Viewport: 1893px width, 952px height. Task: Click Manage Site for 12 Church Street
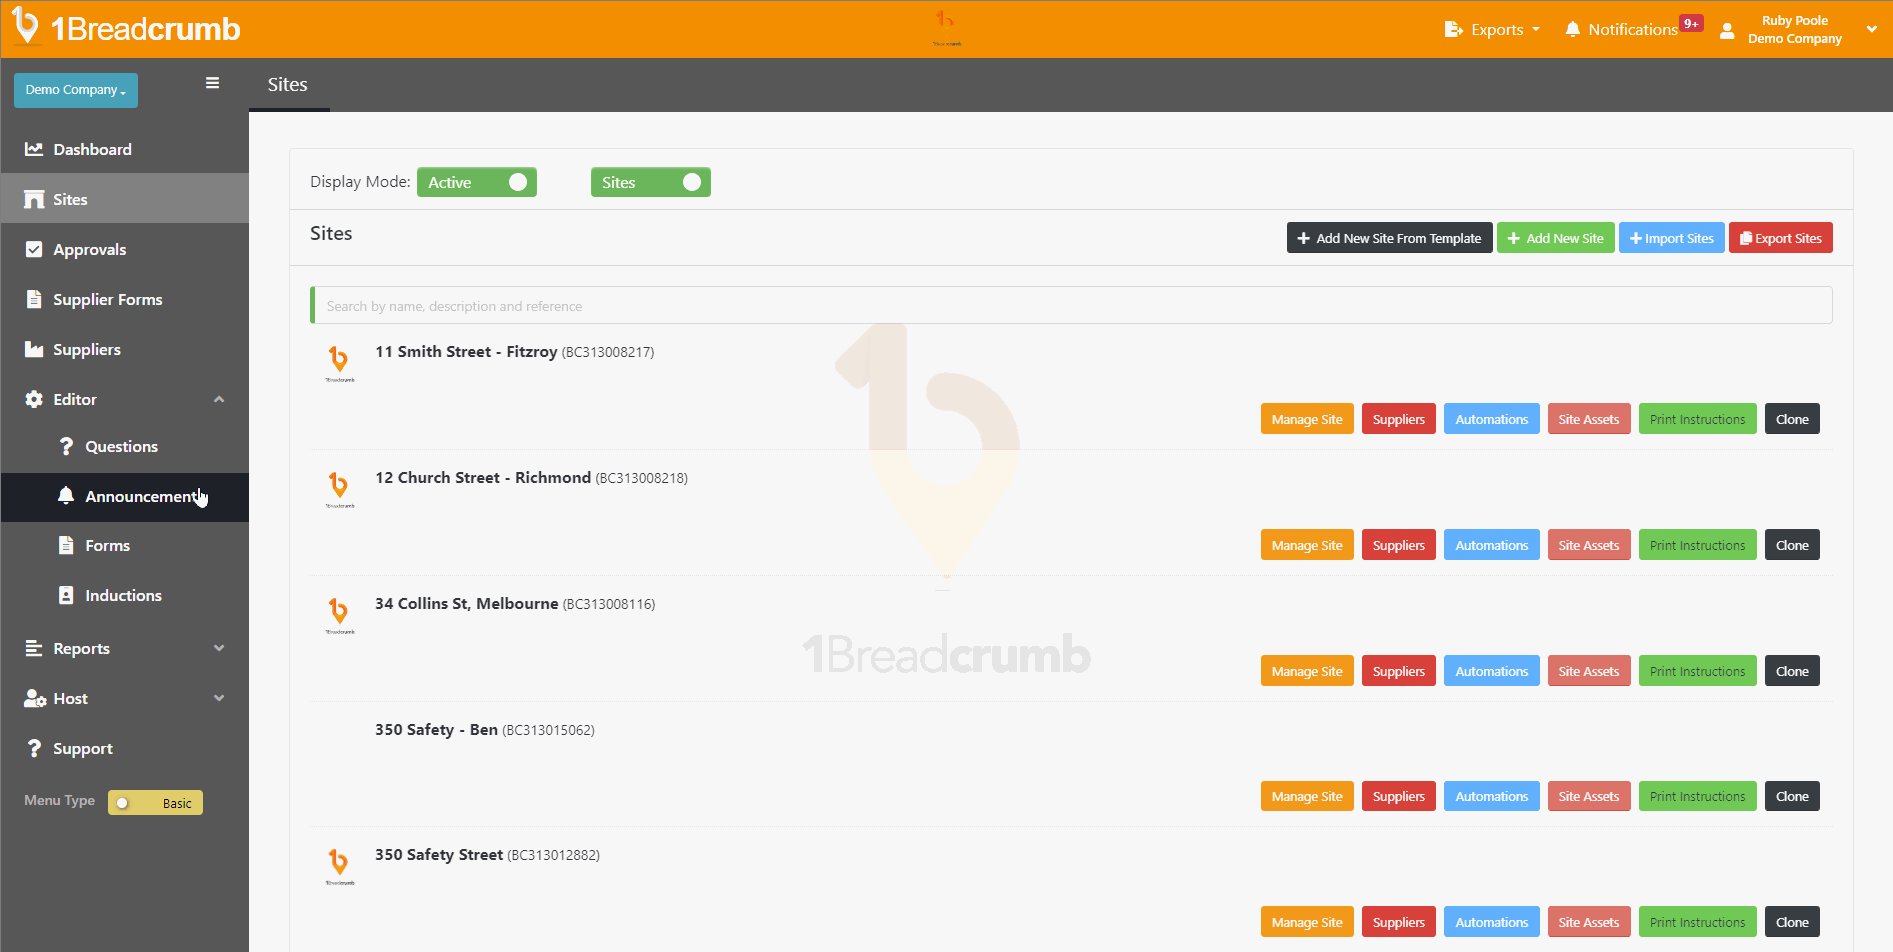(x=1307, y=545)
